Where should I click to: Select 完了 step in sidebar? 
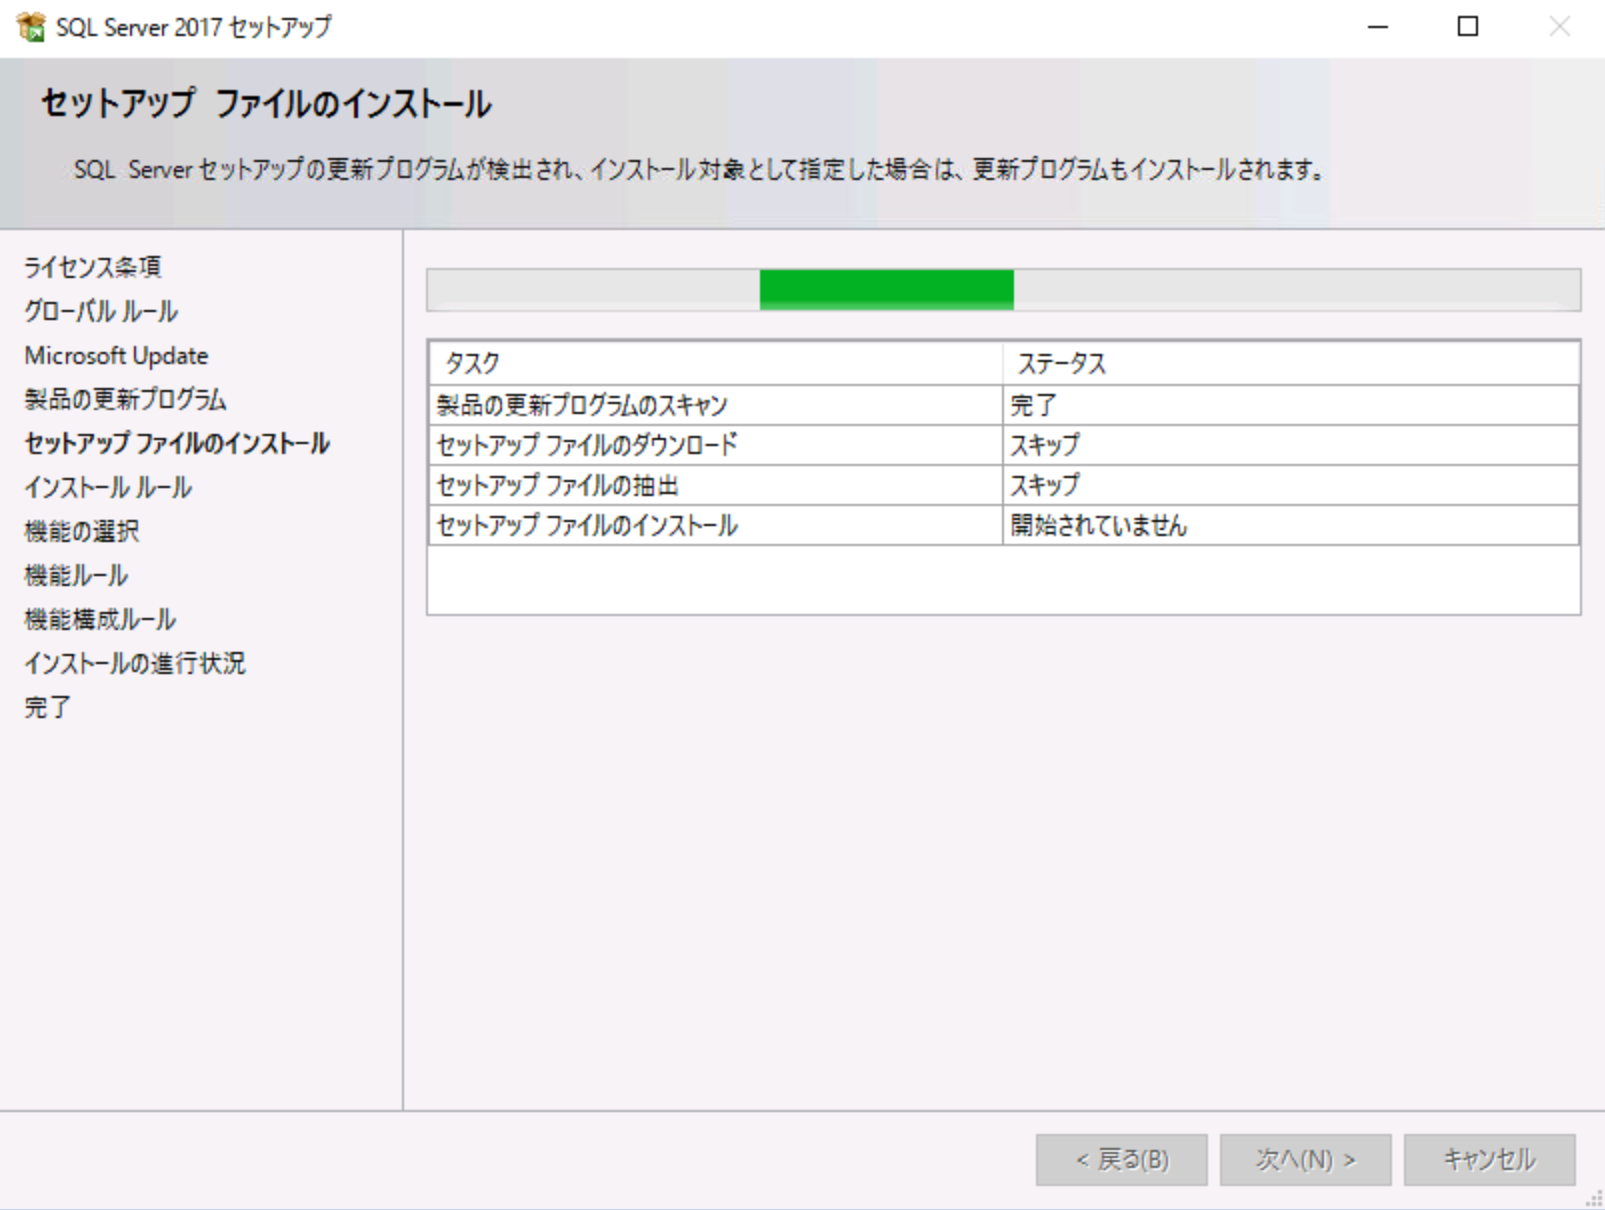click(x=47, y=707)
